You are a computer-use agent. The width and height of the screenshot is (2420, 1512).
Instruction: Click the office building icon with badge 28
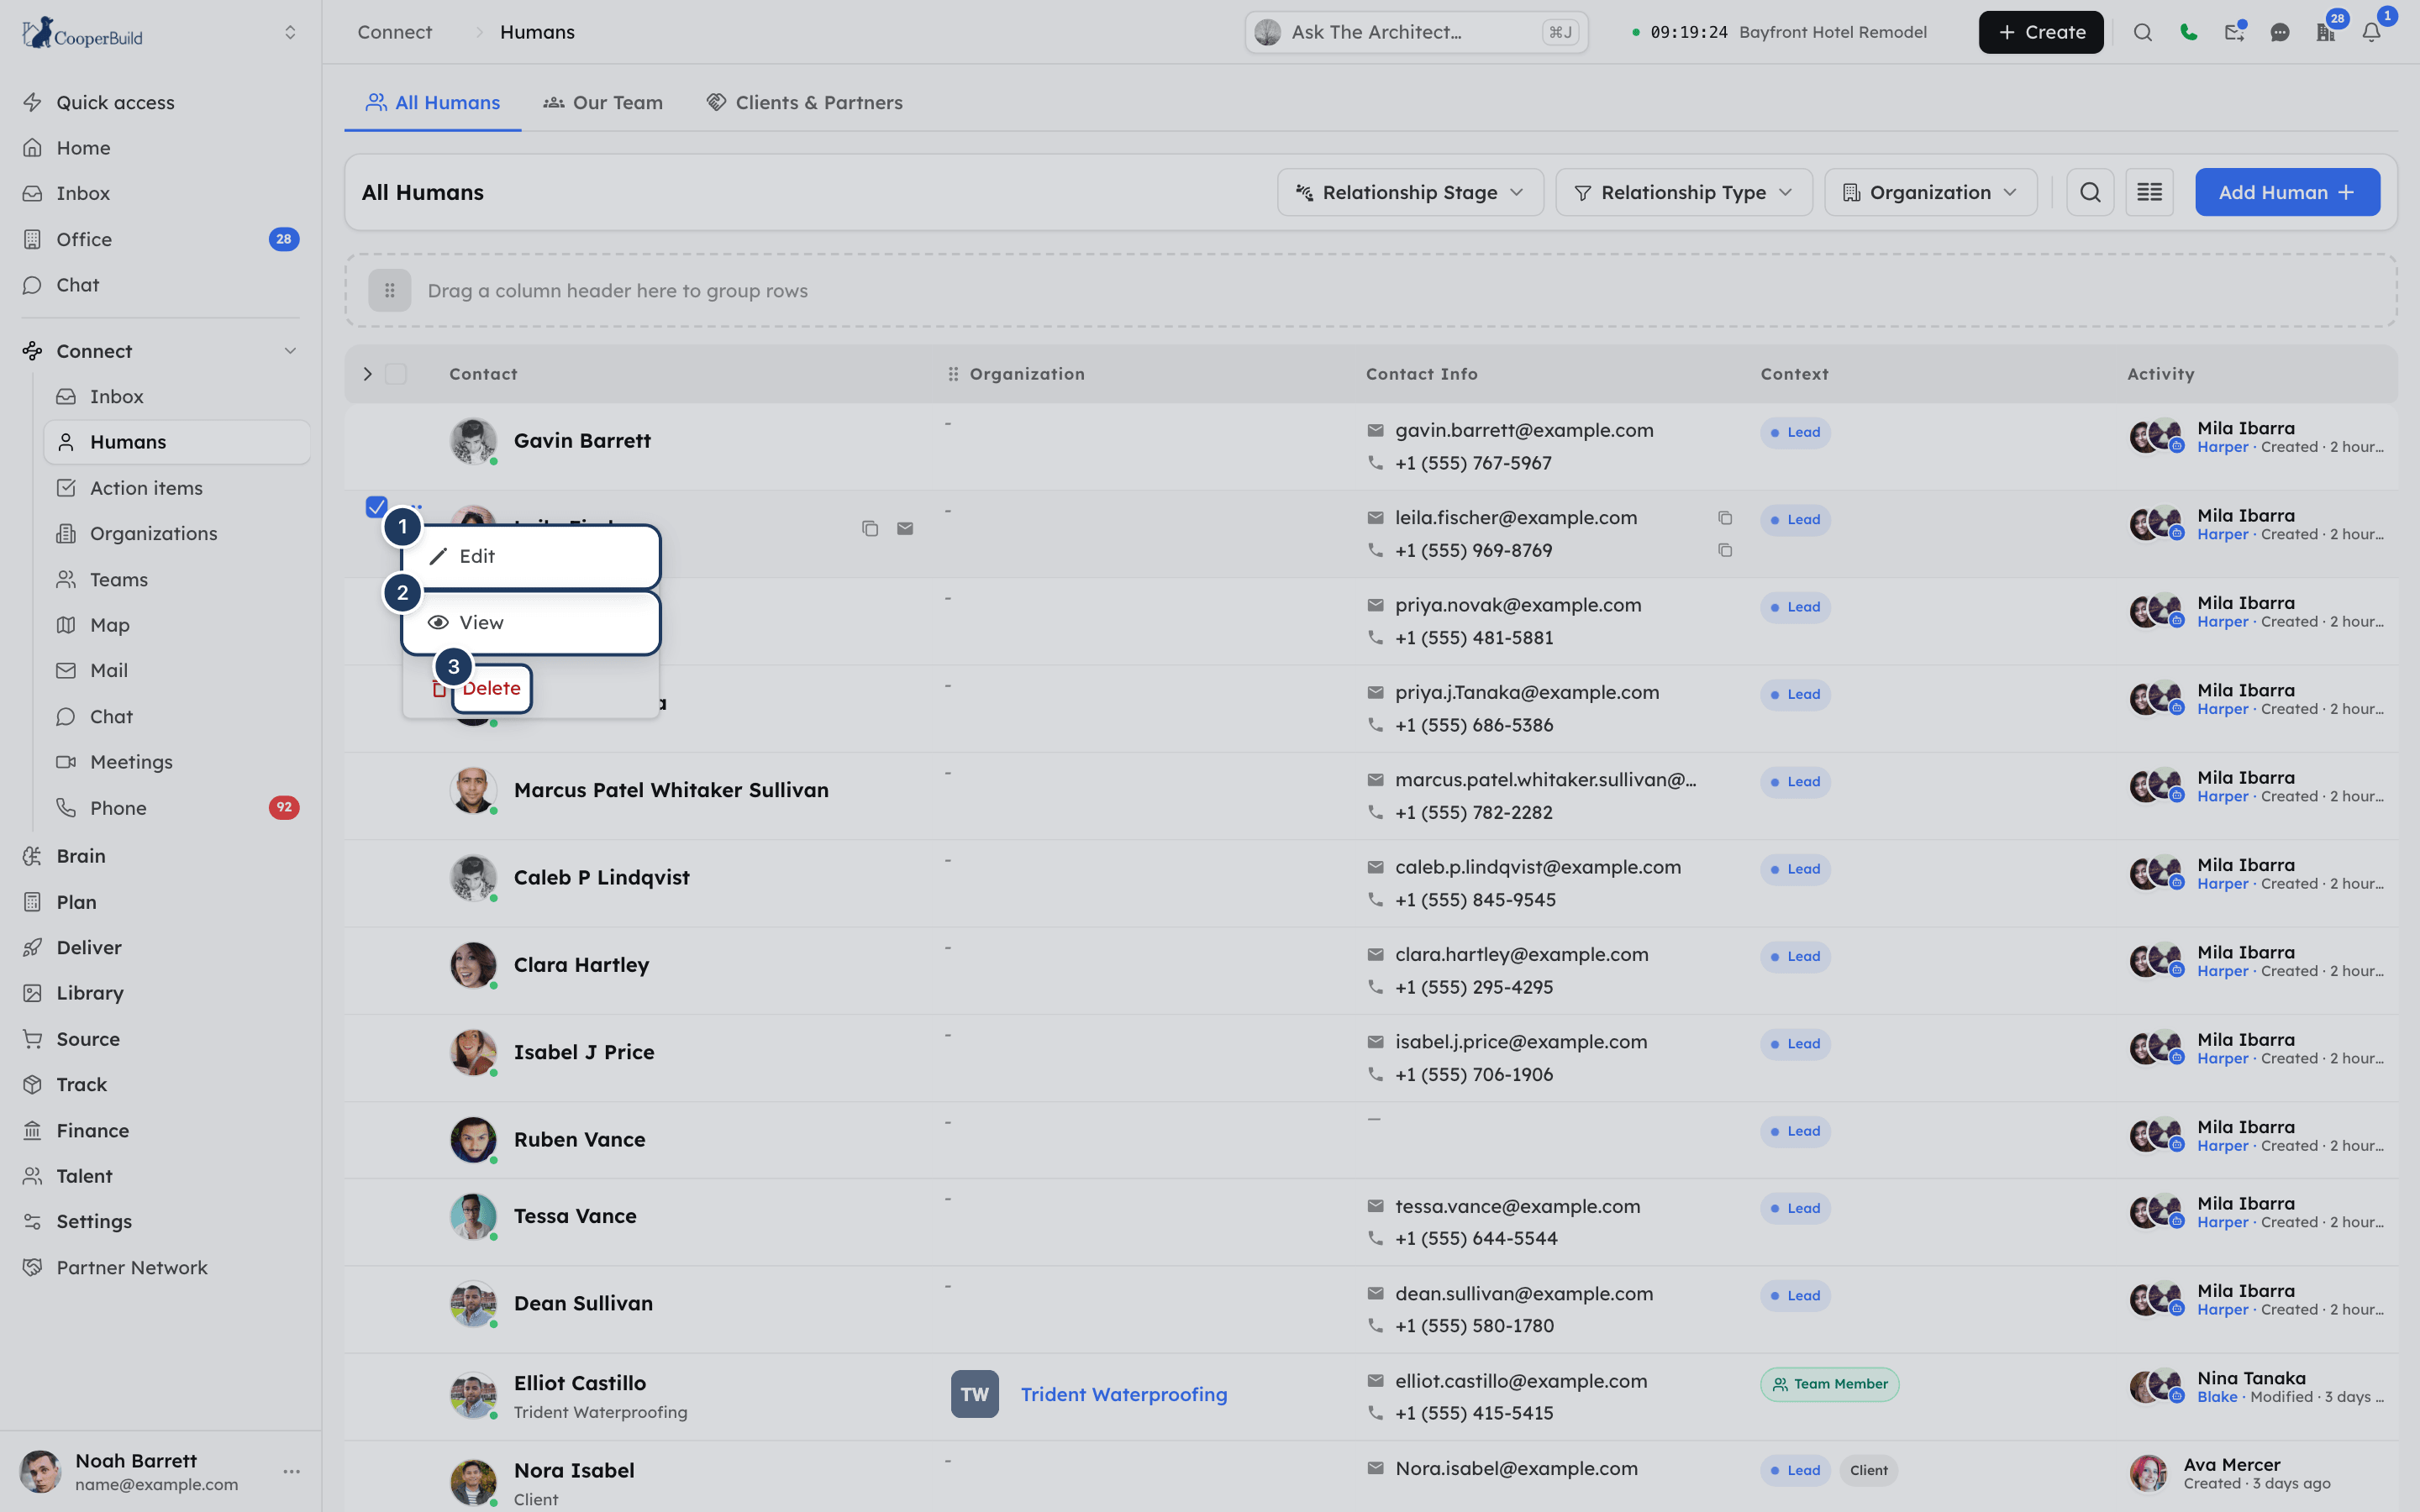pos(2325,32)
